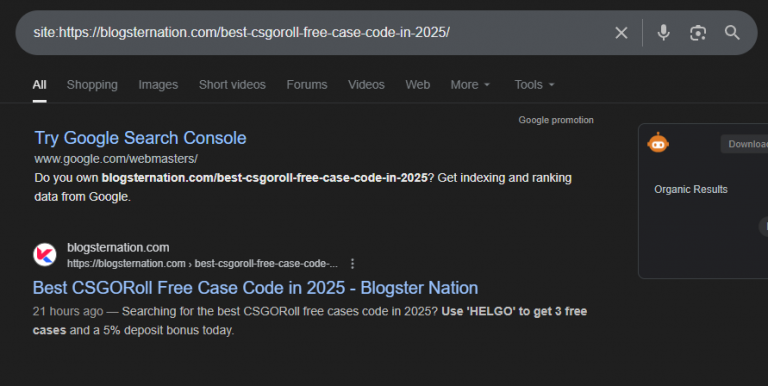The width and height of the screenshot is (768, 386).
Task: Click the blogsternation.com breadcrumb URL
Action: [x=202, y=264]
